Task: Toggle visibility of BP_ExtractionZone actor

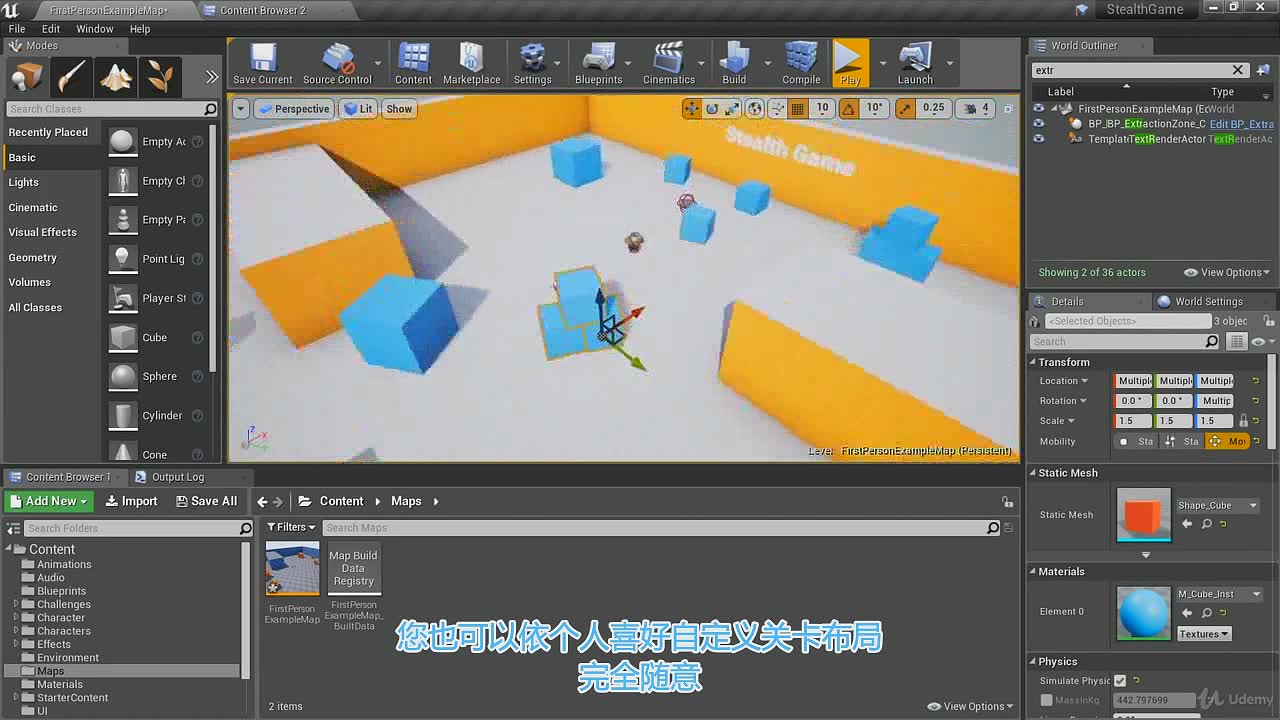Action: coord(1038,124)
